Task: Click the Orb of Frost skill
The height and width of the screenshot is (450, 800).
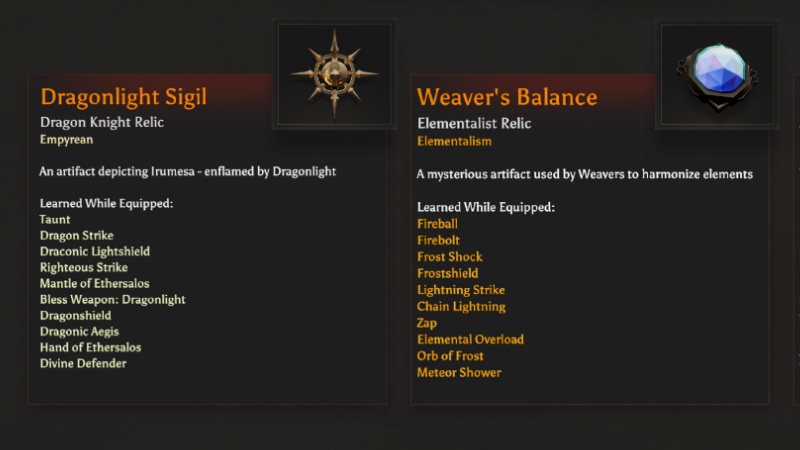Action: pos(450,356)
